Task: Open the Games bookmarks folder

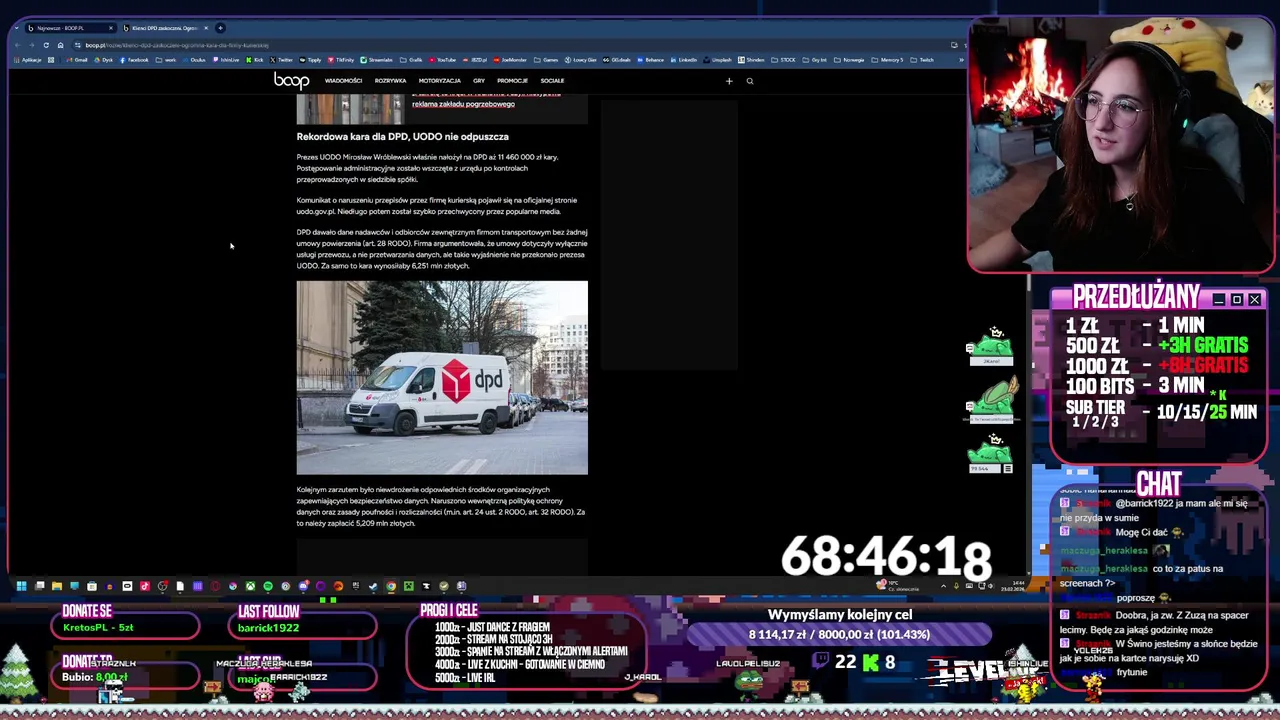Action: [546, 60]
